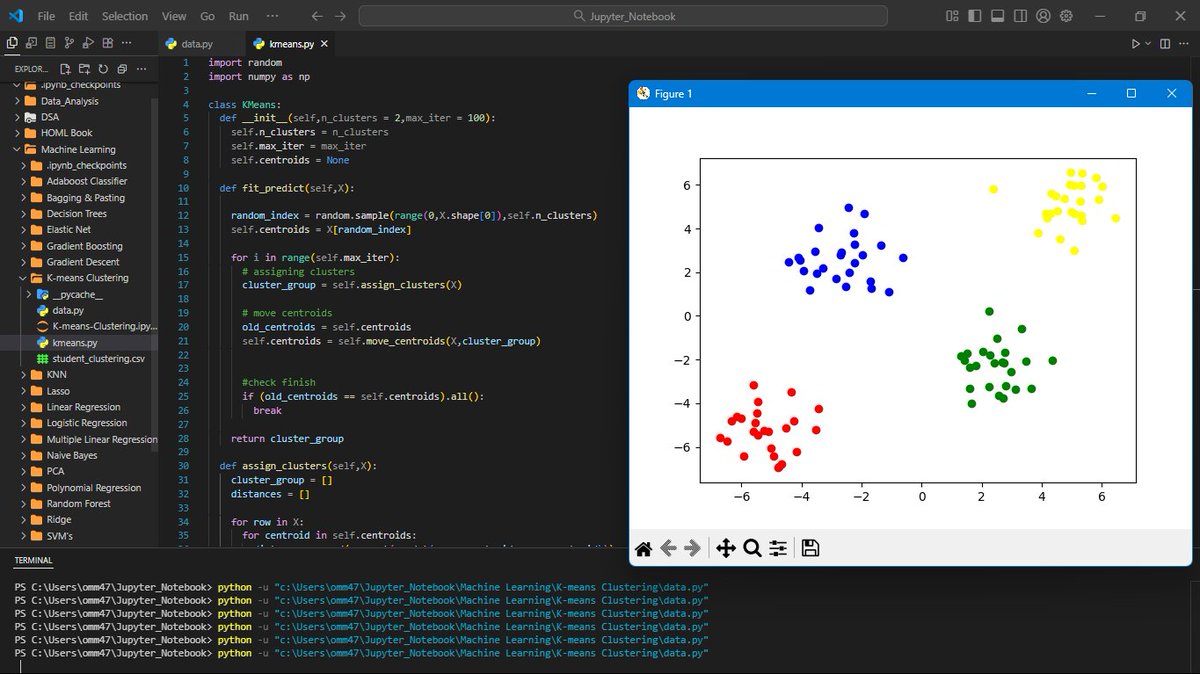
Task: Save the Figure 1 plot
Action: pyautogui.click(x=810, y=547)
